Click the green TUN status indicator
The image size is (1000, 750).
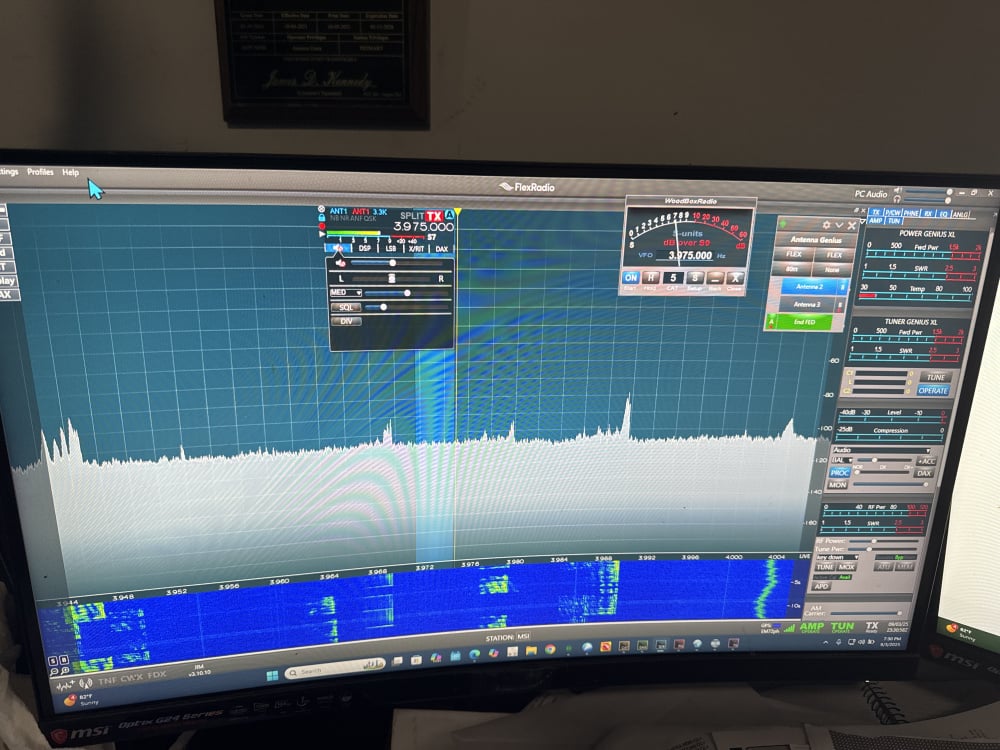tap(842, 627)
